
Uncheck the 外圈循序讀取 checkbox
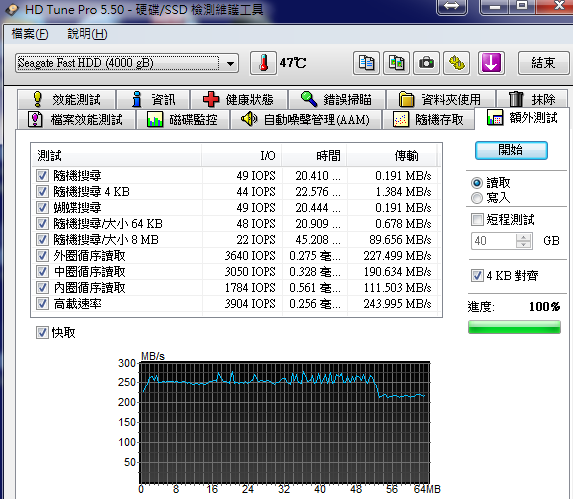42,256
